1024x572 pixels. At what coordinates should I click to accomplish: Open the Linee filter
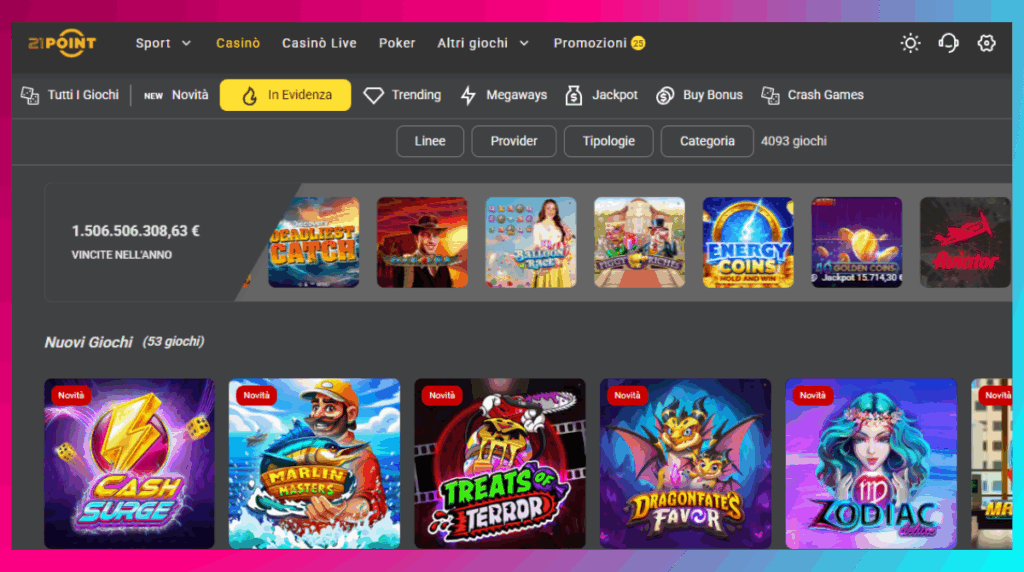click(430, 141)
